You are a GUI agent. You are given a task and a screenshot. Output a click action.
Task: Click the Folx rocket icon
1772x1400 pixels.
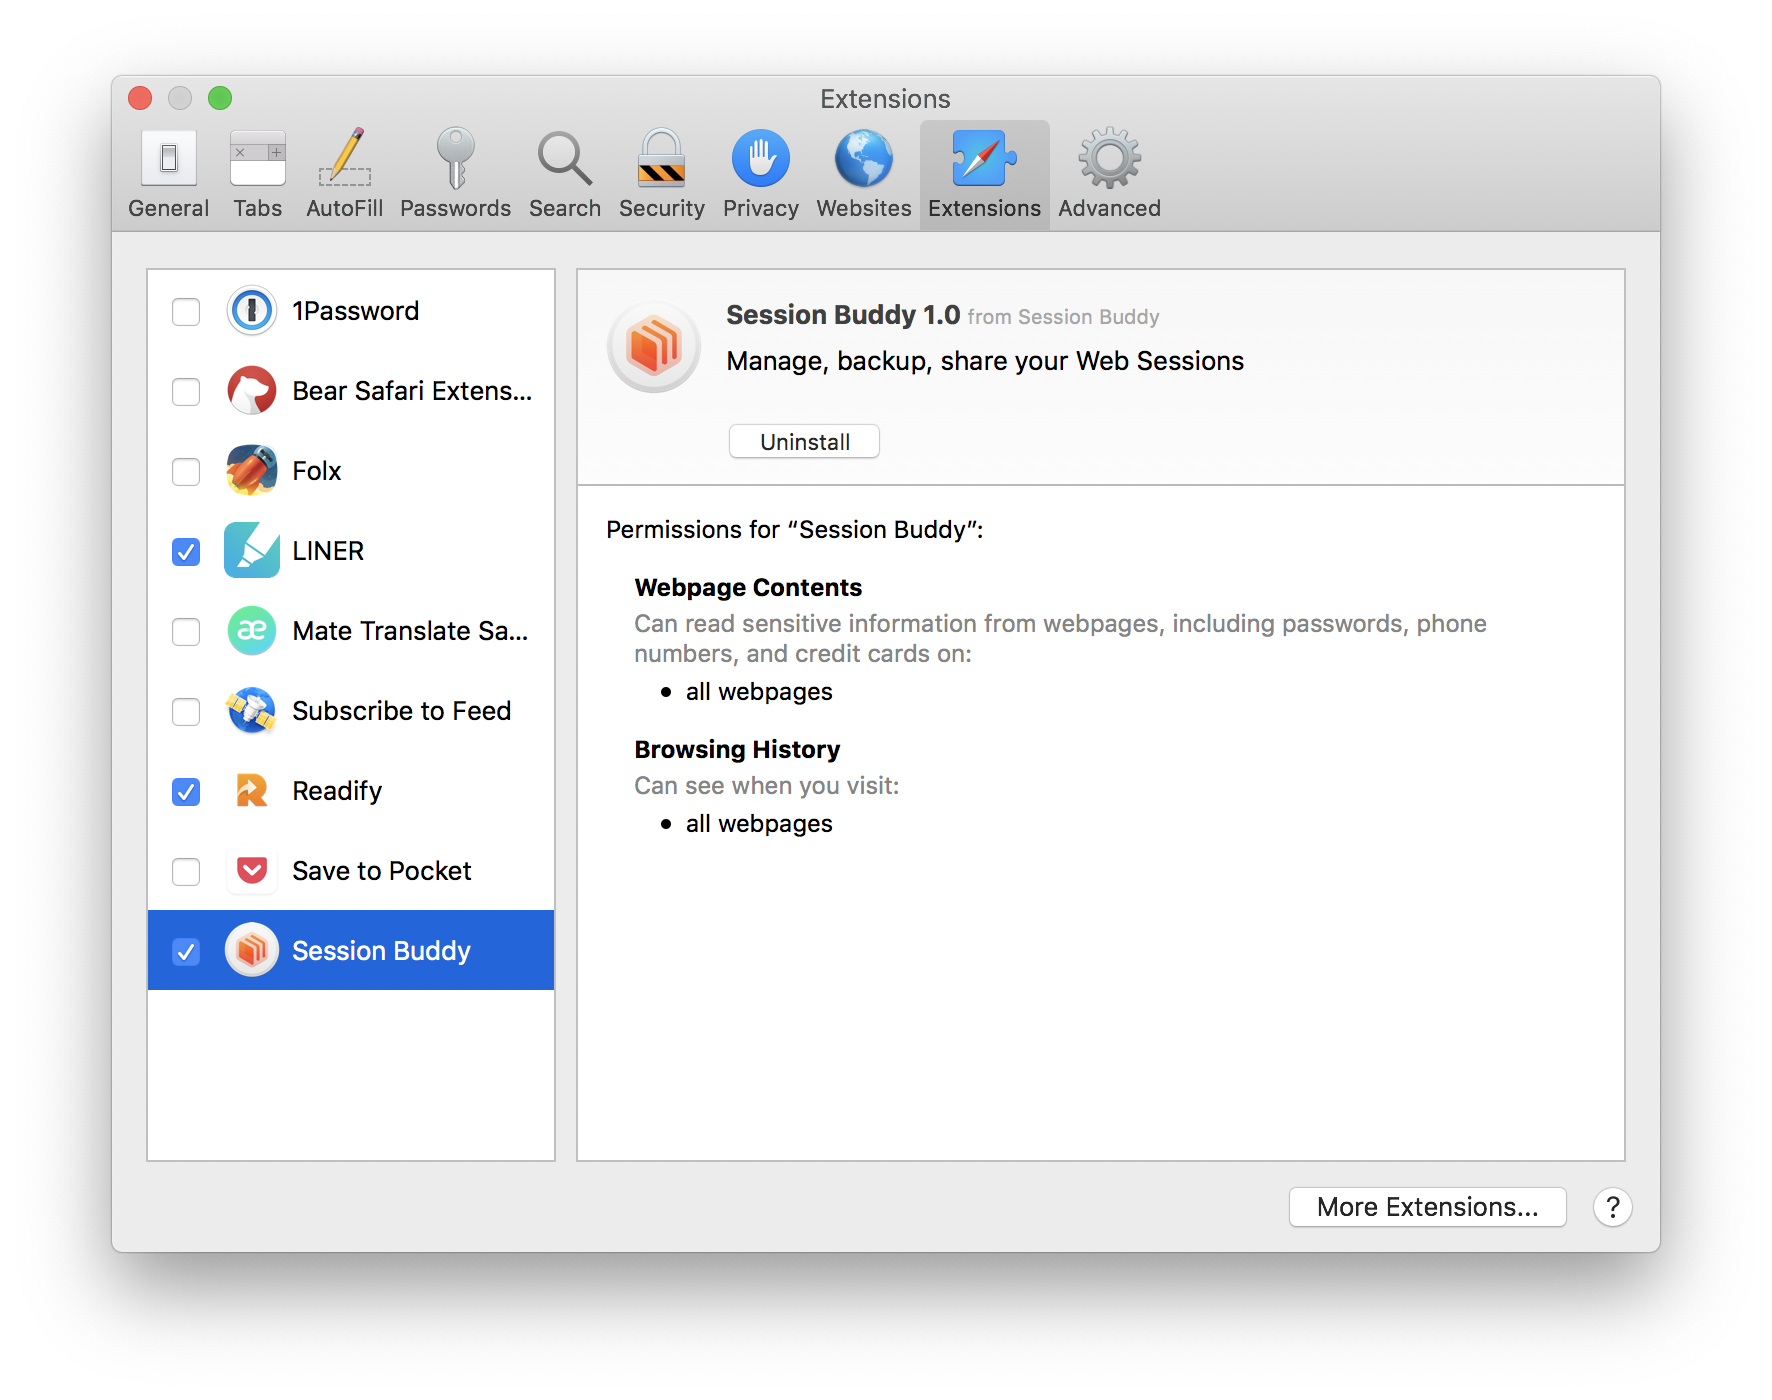(x=252, y=471)
